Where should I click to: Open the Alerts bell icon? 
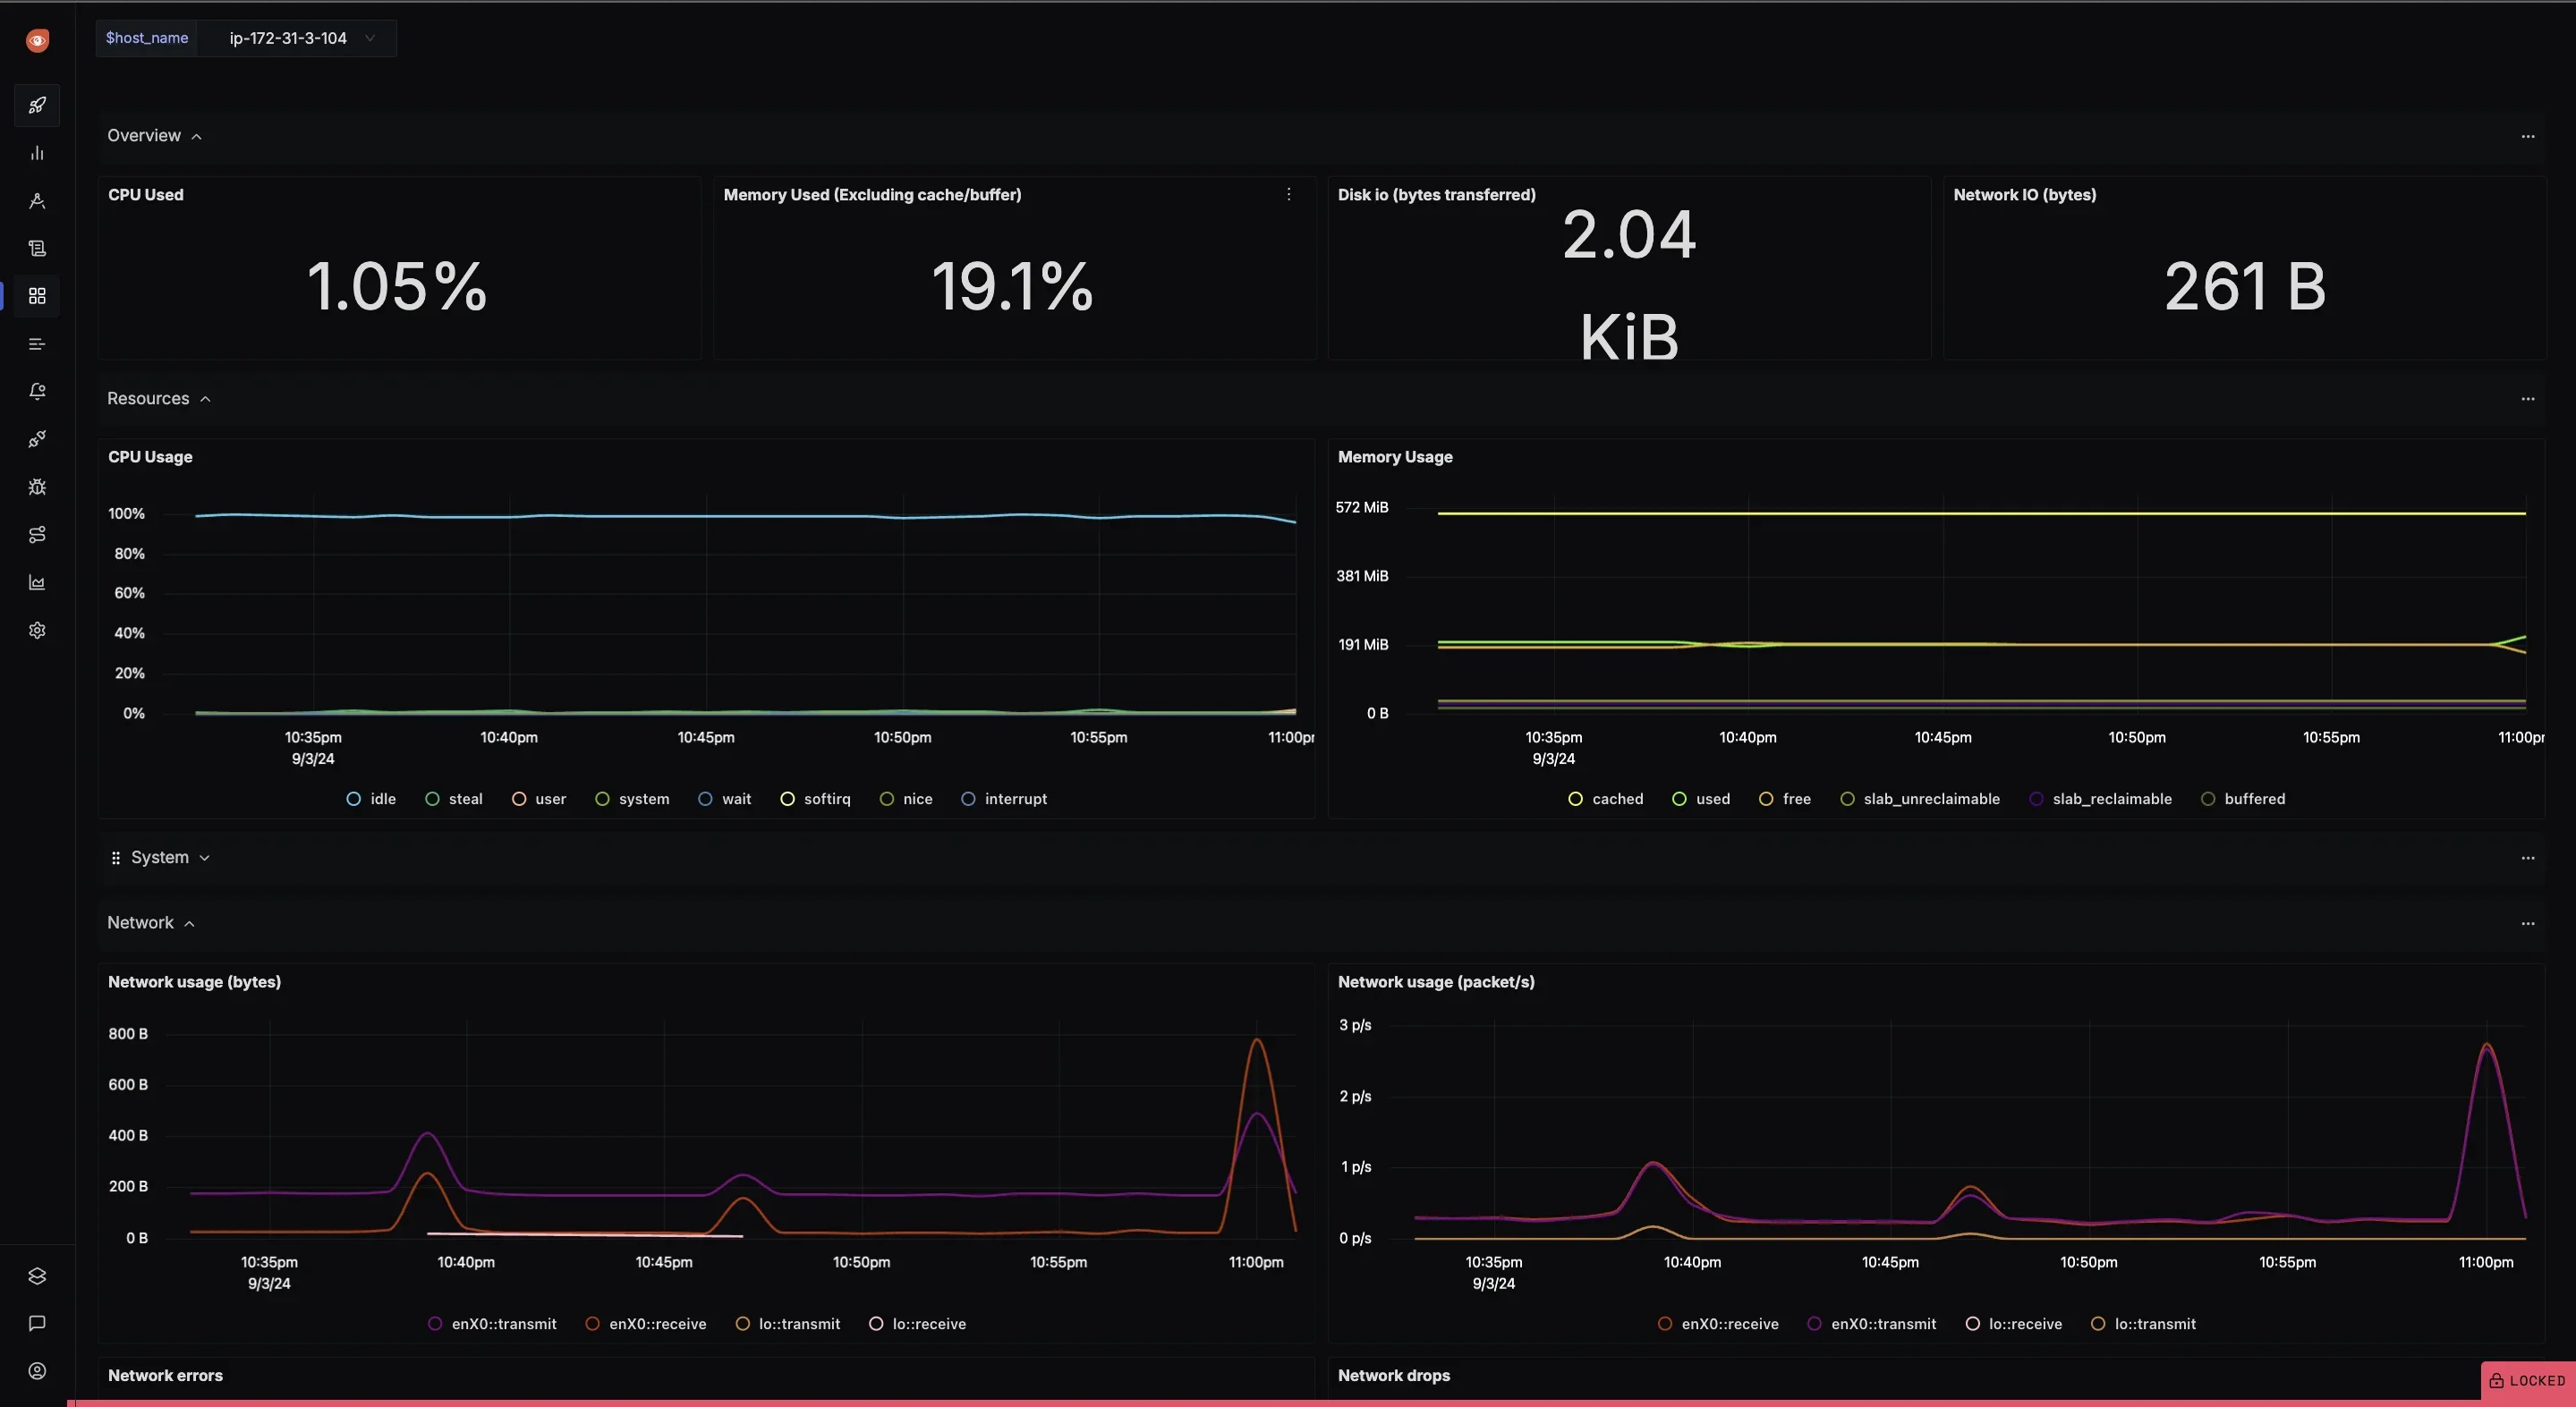[37, 391]
